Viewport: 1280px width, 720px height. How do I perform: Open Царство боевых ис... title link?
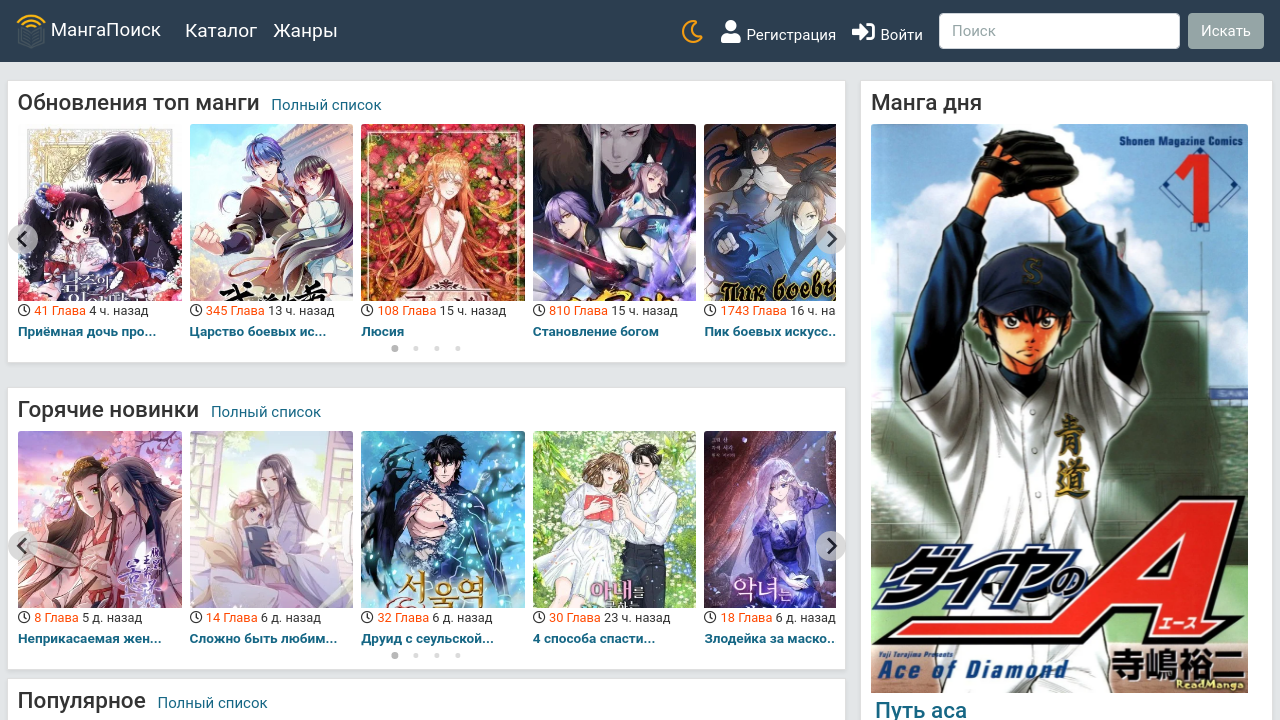(258, 331)
